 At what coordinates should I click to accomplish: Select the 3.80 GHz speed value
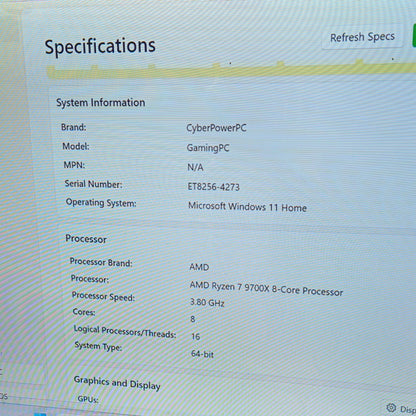(207, 302)
